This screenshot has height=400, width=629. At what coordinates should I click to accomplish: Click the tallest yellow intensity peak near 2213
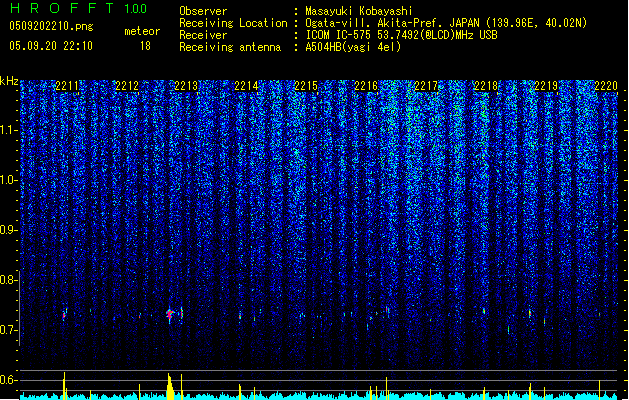pos(170,386)
